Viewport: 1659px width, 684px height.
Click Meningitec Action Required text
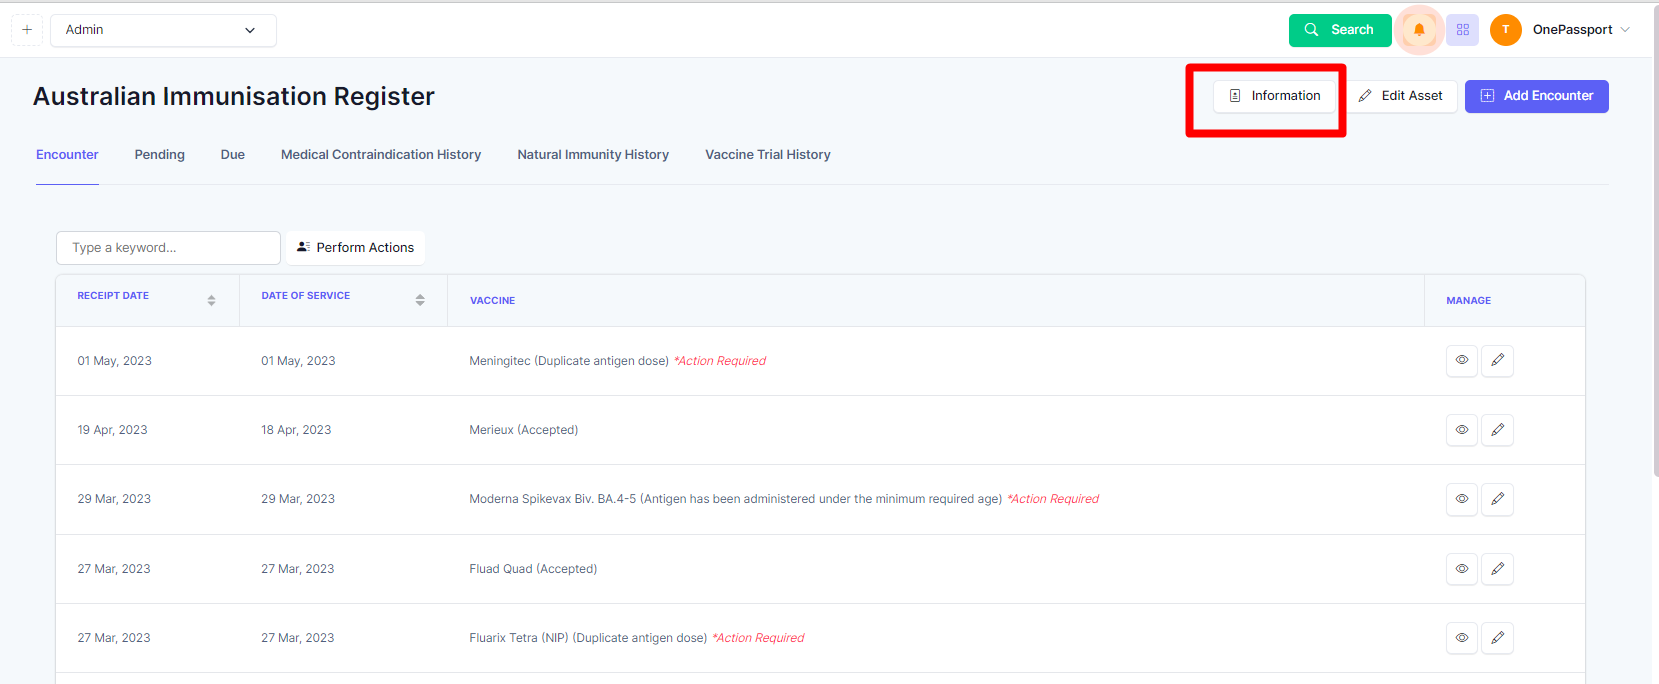point(720,361)
